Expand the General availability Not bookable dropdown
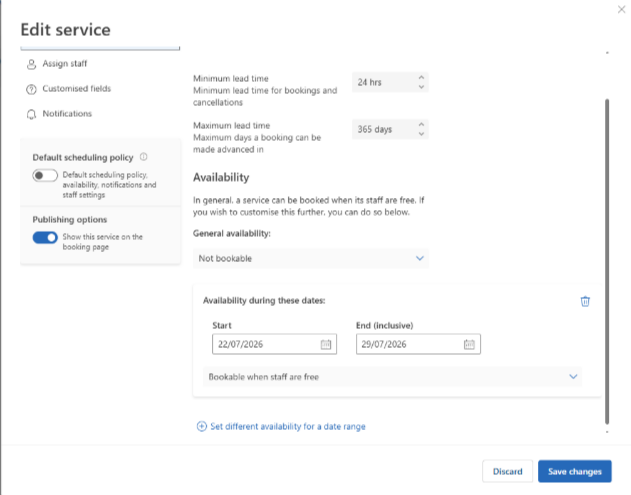This screenshot has height=495, width=631. (311, 258)
